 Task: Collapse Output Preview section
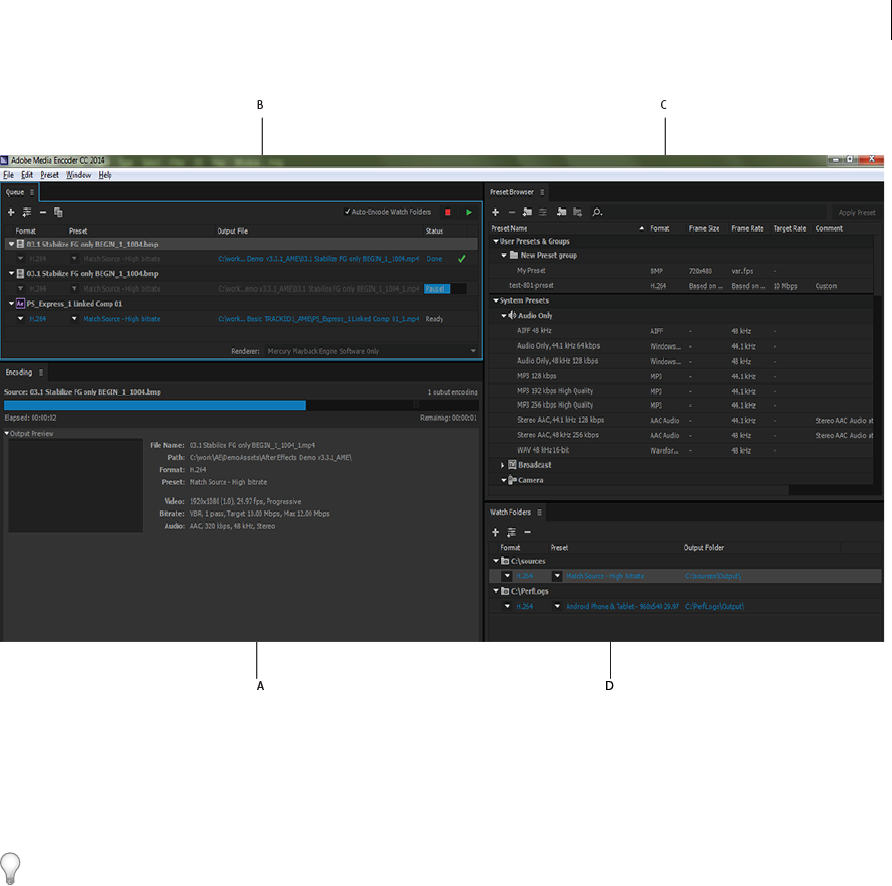point(6,434)
